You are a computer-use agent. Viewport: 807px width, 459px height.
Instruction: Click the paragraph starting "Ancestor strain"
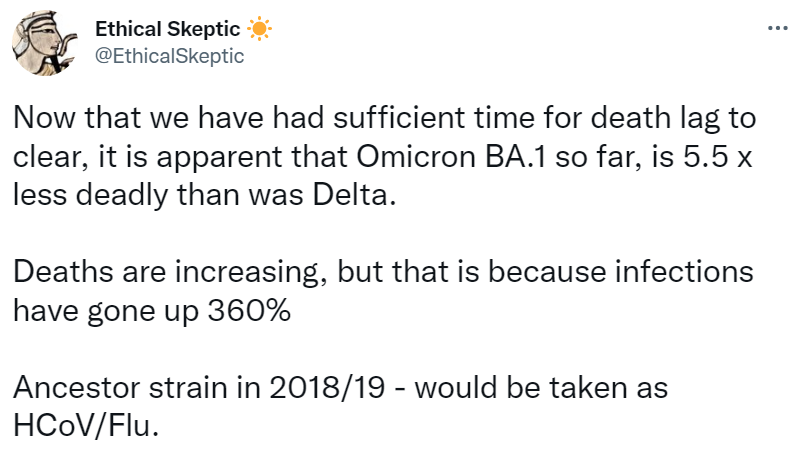340,405
